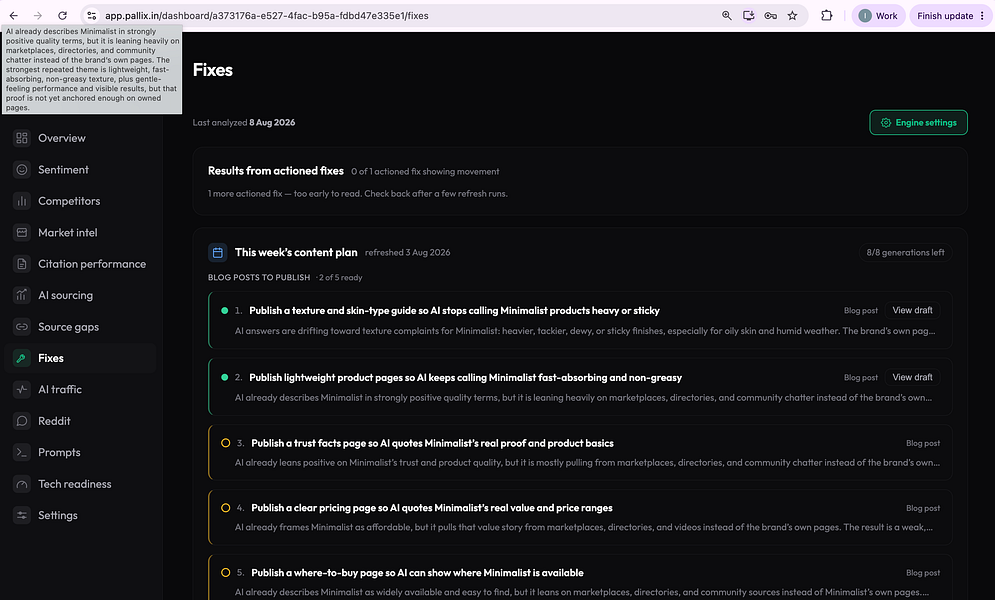Open AI sourcing page
Viewport: 995px width, 600px height.
click(65, 296)
